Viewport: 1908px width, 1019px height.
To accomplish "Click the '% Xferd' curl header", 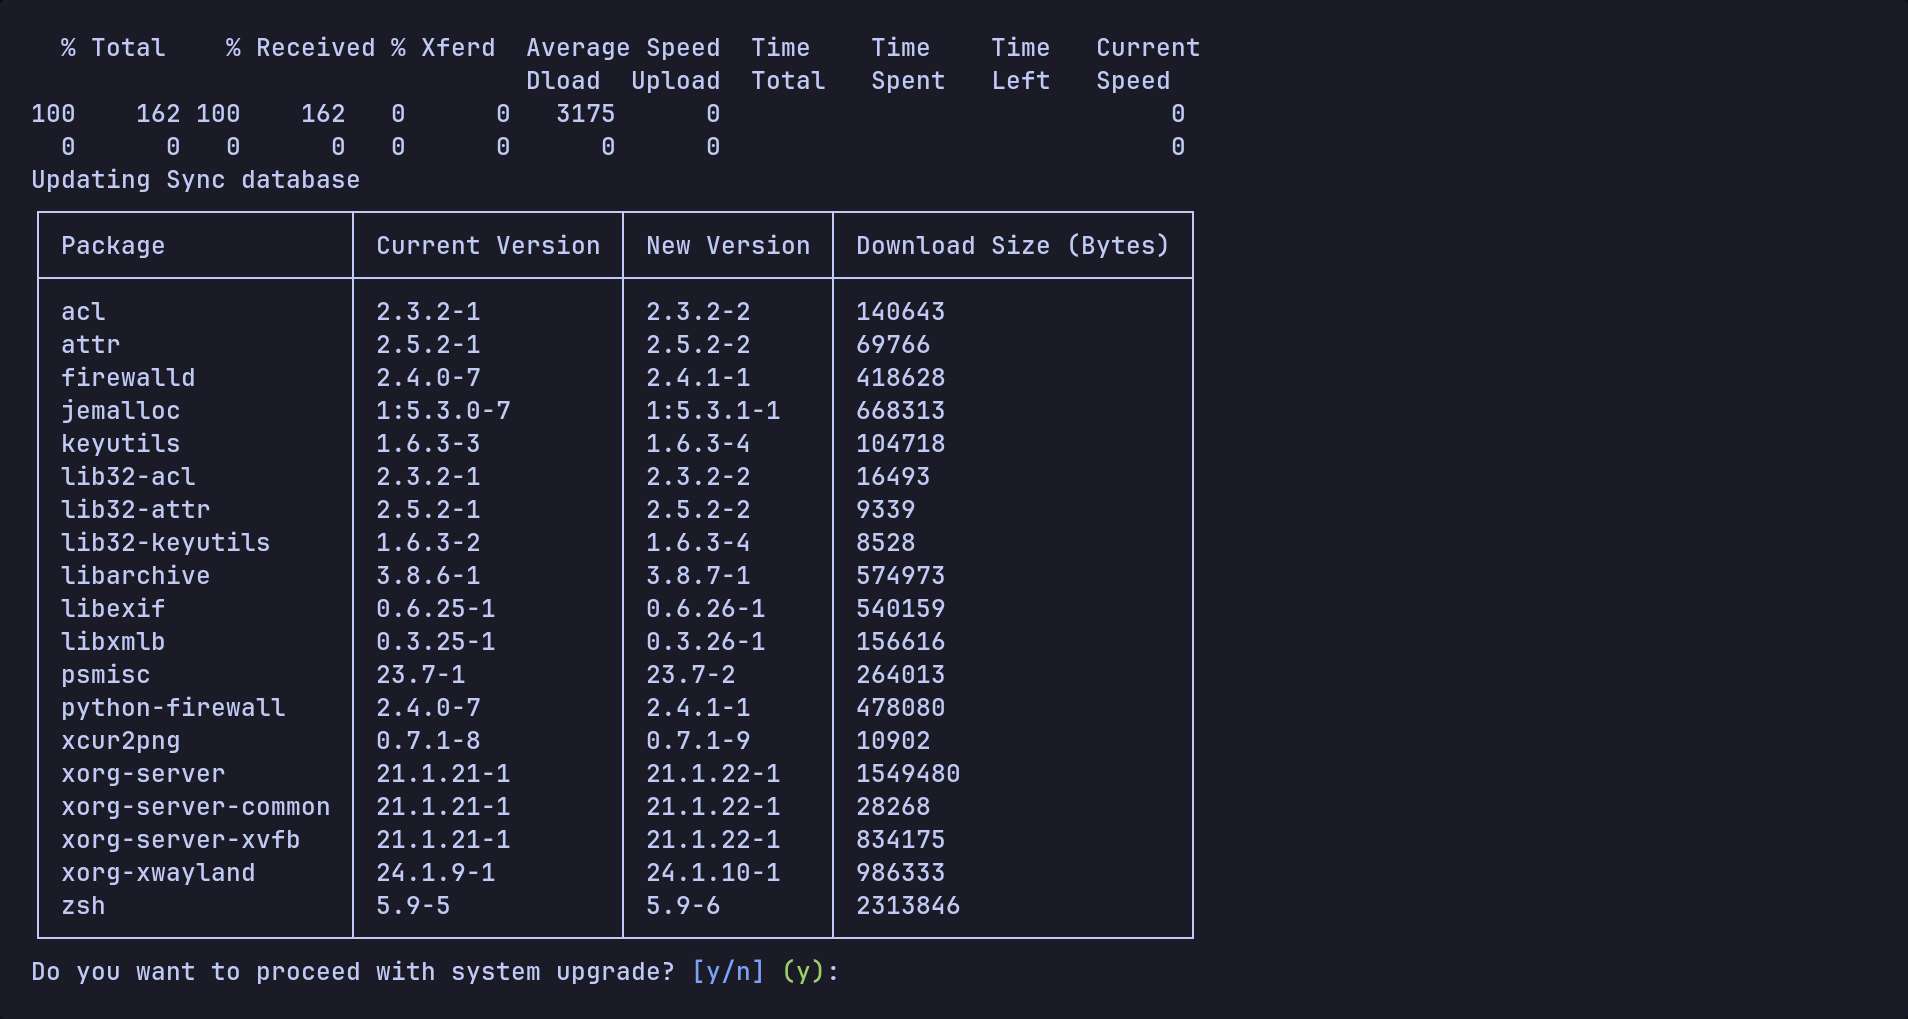I will coord(443,48).
